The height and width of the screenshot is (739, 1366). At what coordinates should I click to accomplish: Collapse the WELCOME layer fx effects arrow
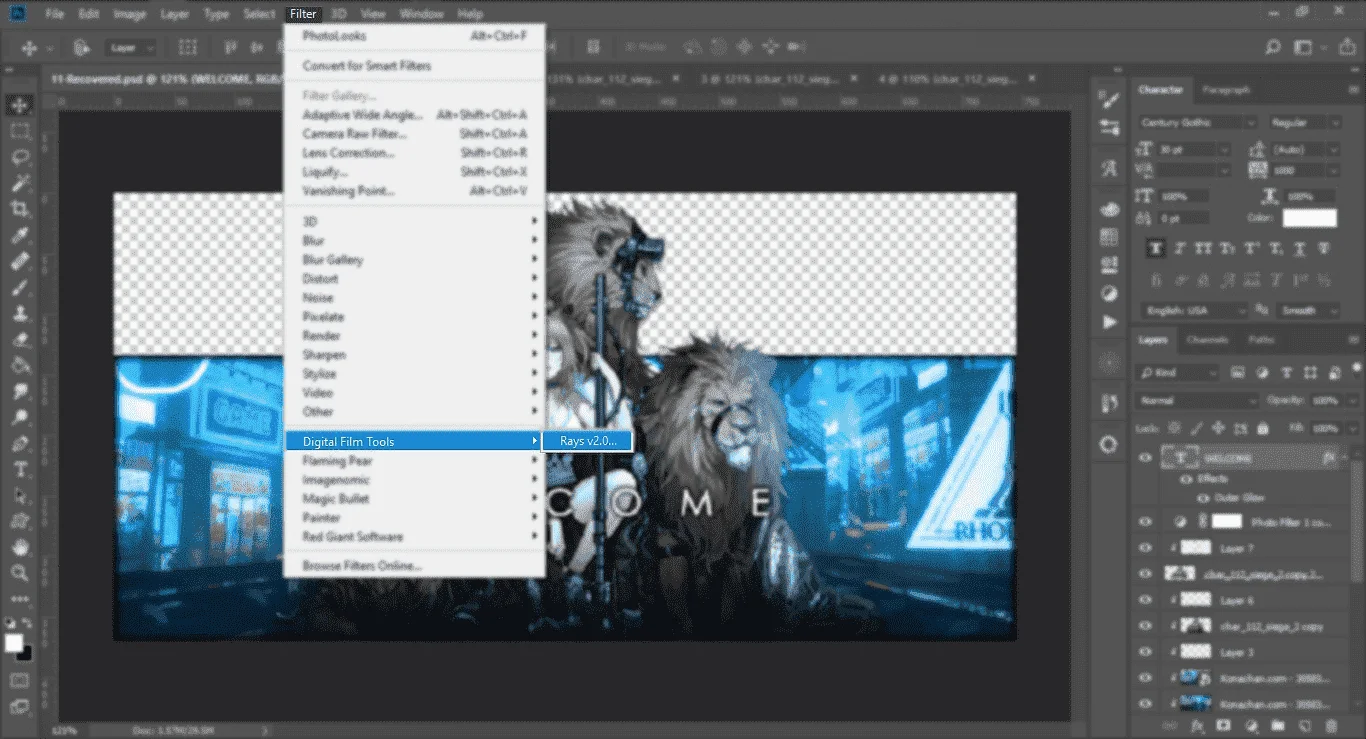1342,458
